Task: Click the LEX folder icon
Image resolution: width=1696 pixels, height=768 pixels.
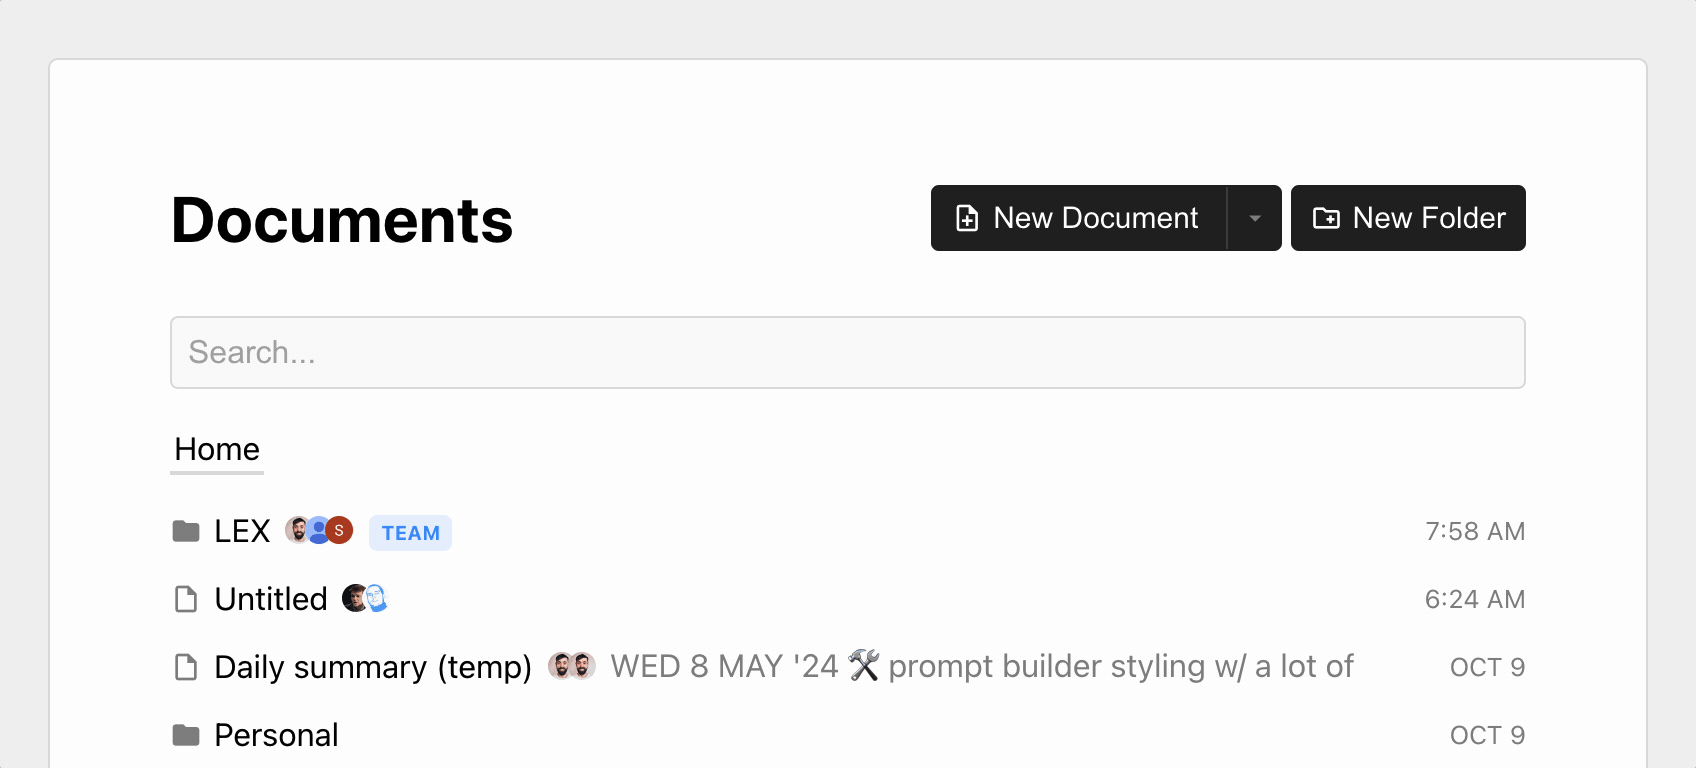Action: [x=186, y=531]
